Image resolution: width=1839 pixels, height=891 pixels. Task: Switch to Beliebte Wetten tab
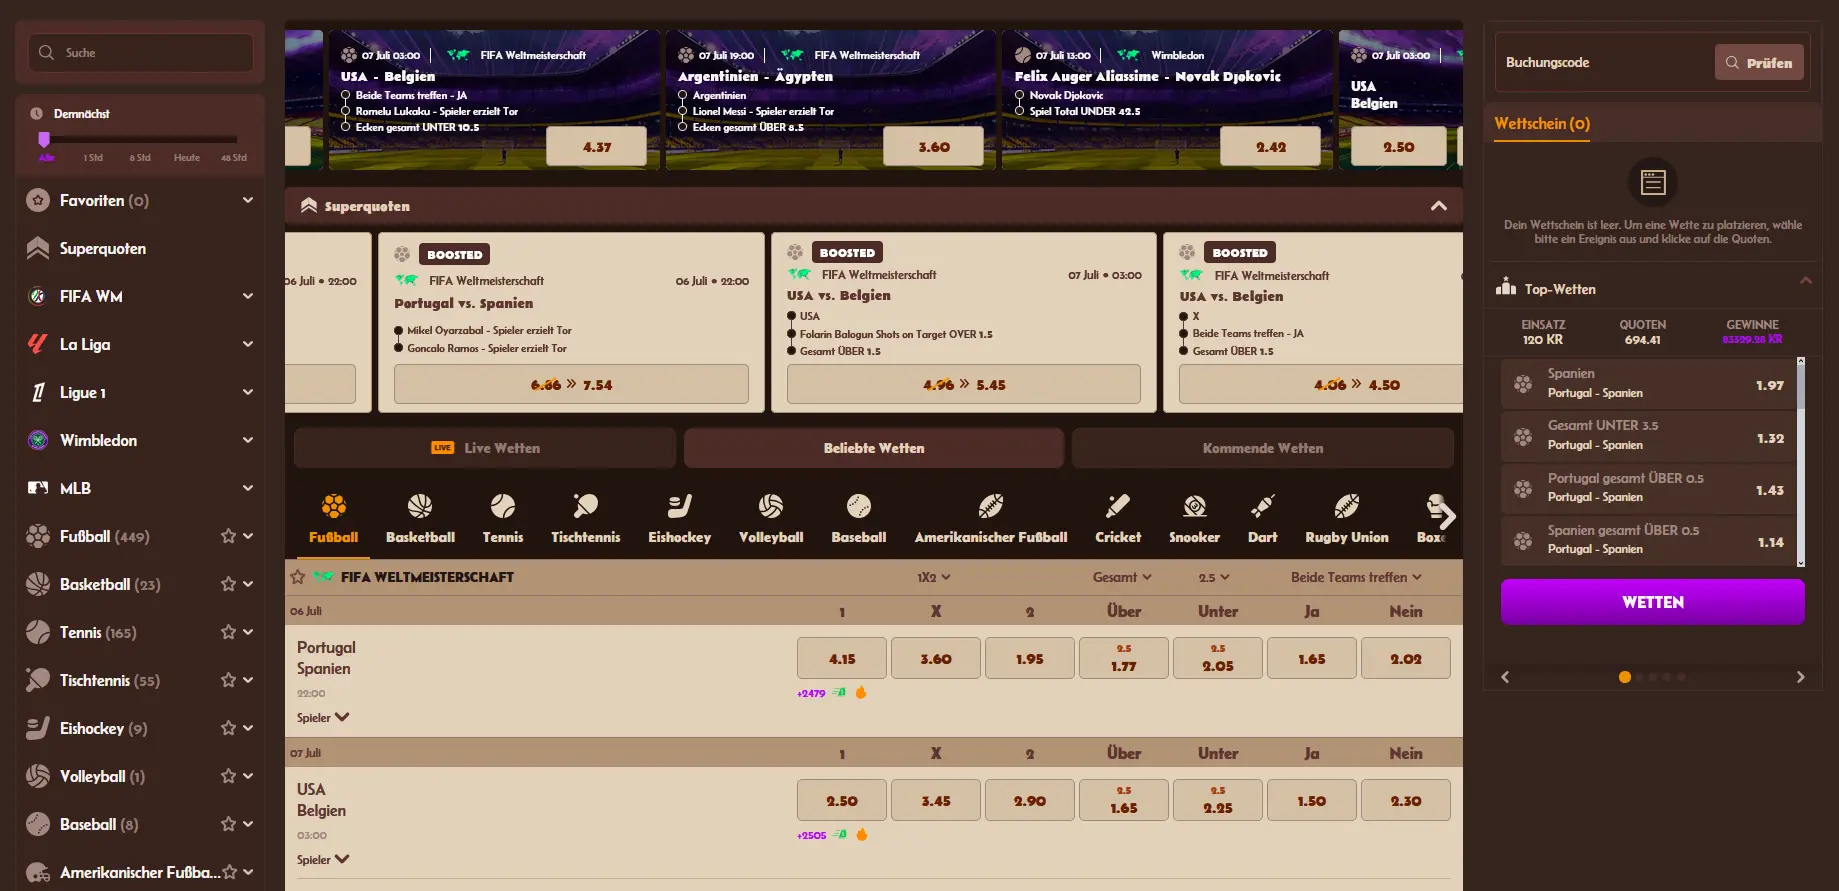(x=874, y=448)
